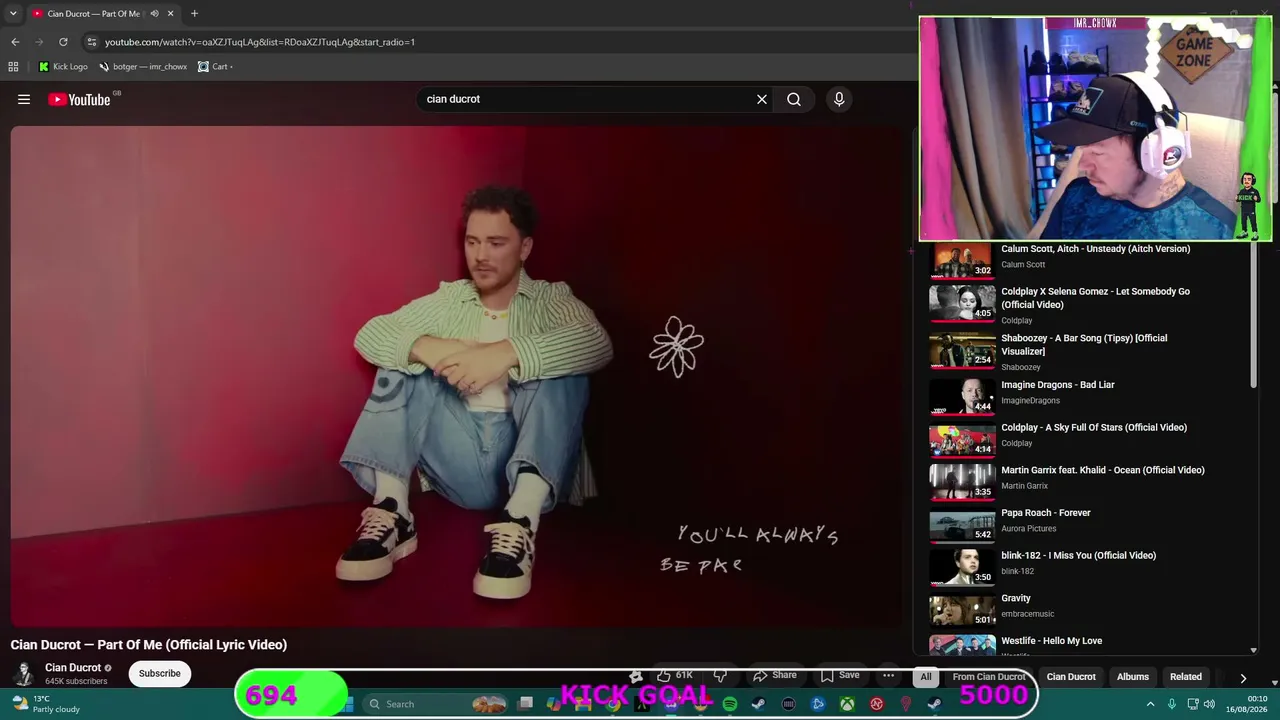Start voice search with the microphone
This screenshot has width=1280, height=720.
[839, 99]
